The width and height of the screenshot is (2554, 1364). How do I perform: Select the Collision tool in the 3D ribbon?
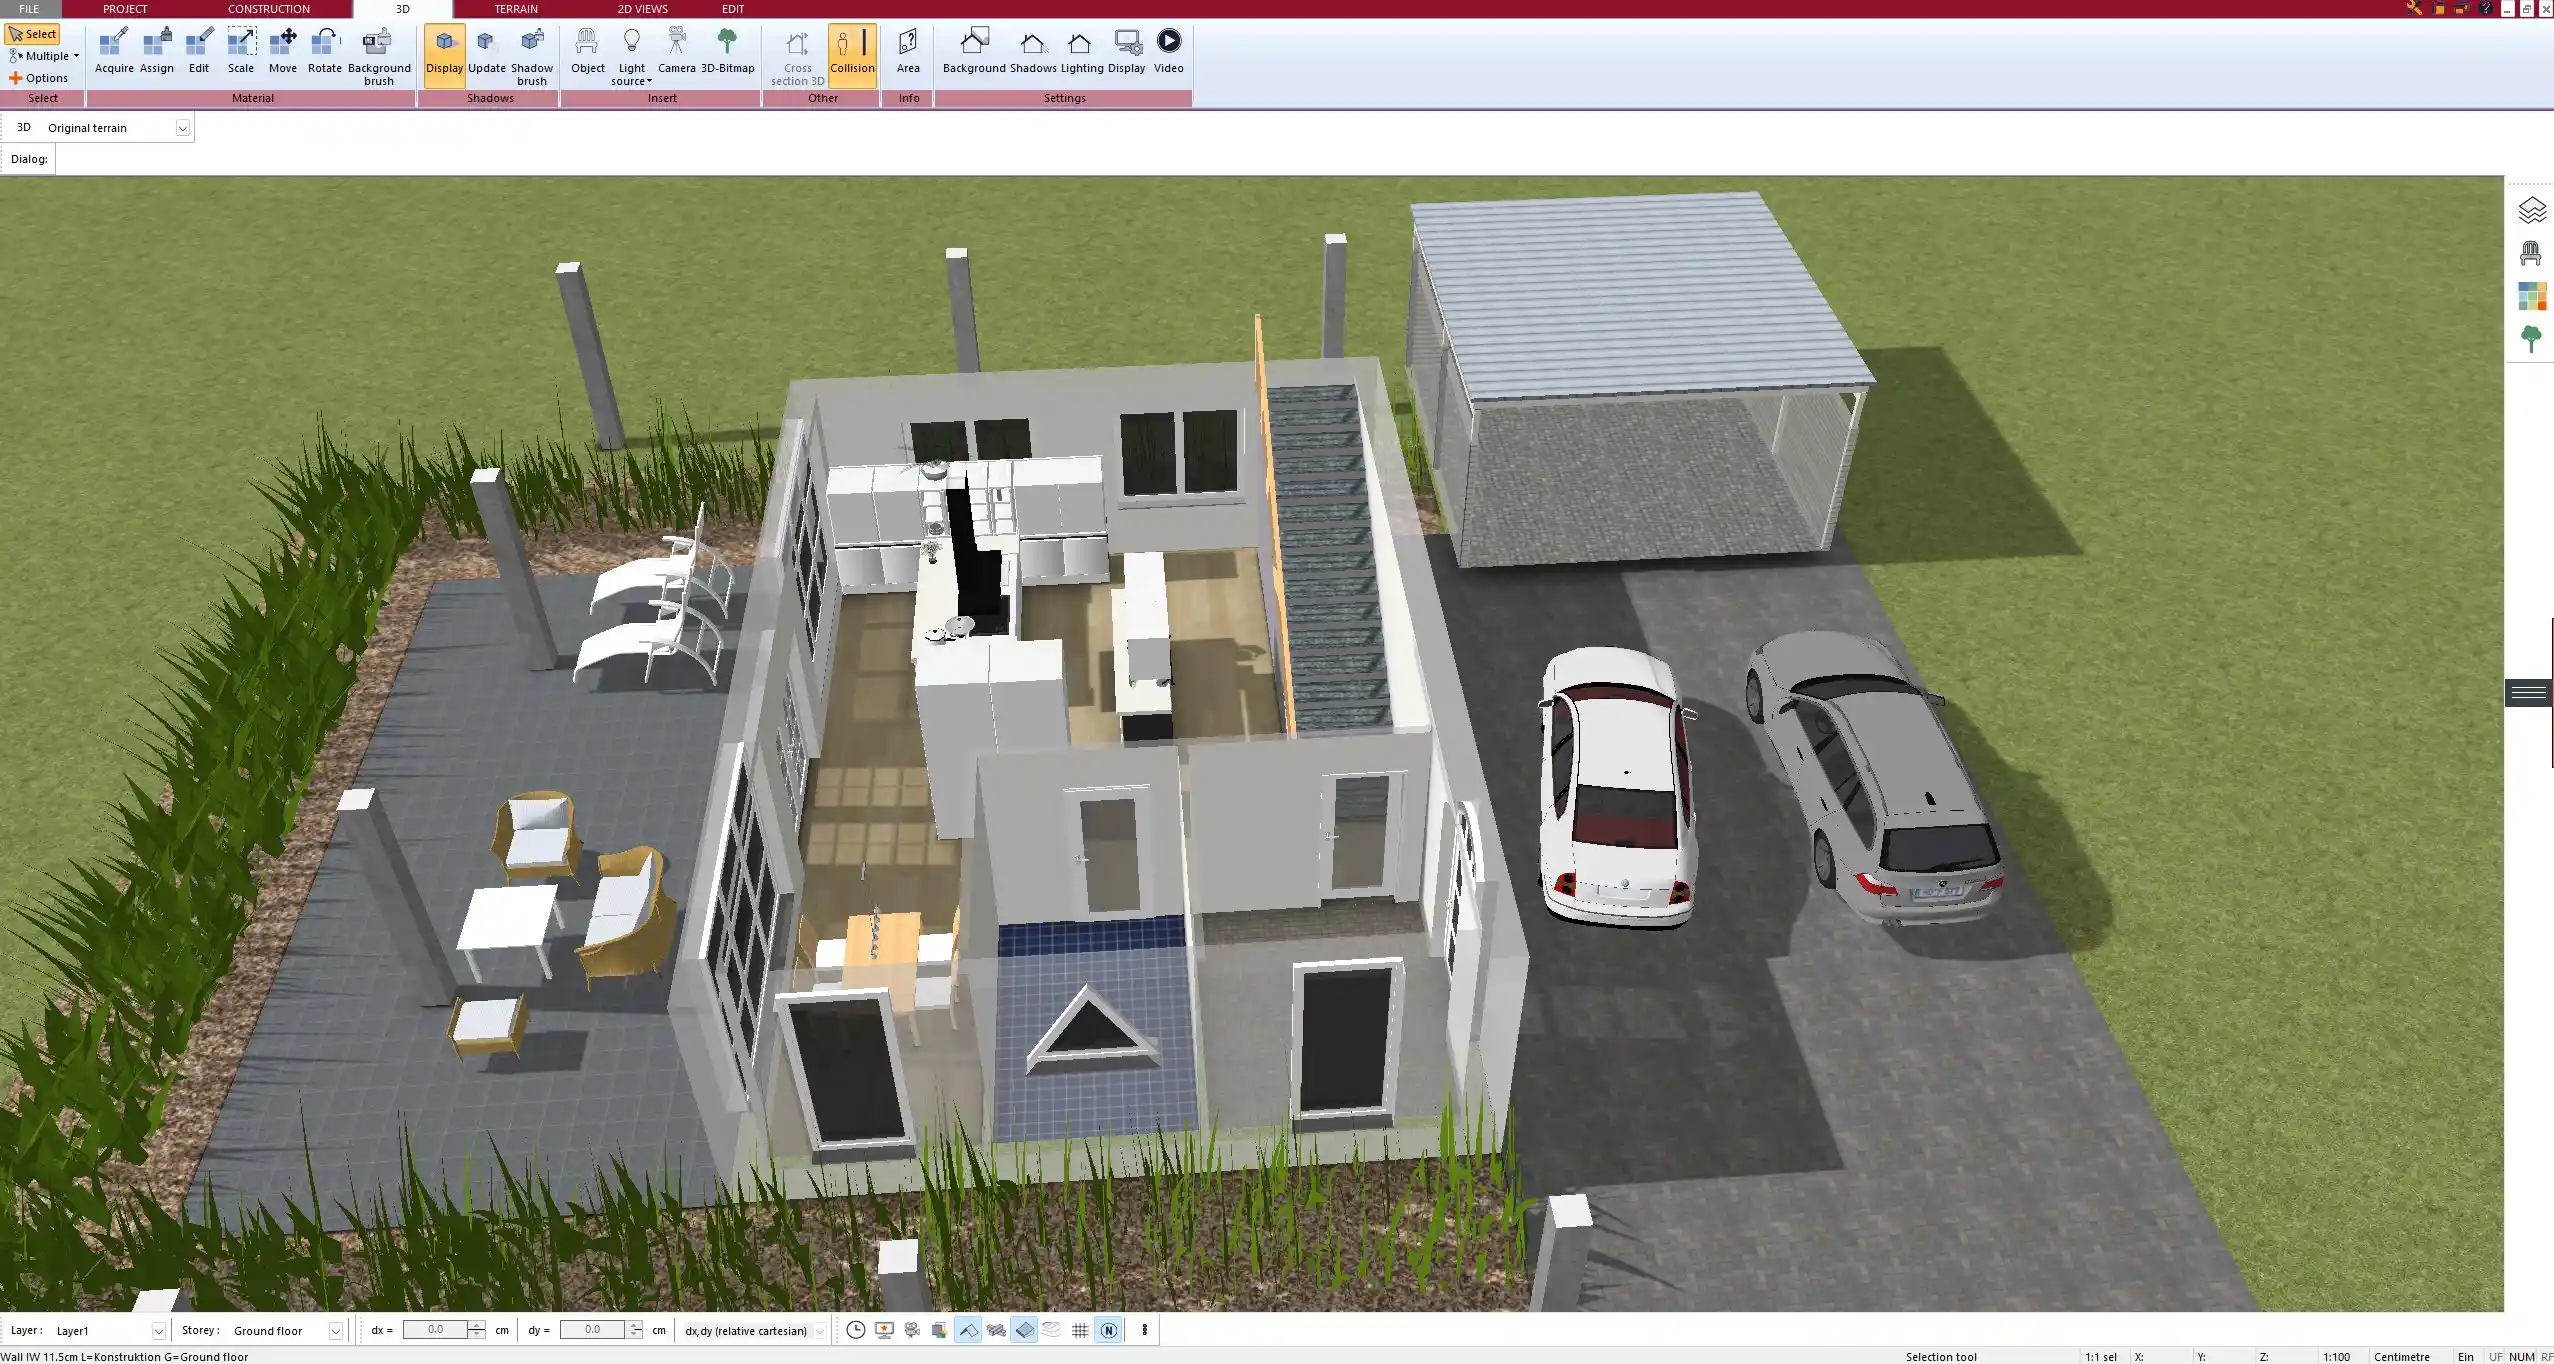coord(851,52)
